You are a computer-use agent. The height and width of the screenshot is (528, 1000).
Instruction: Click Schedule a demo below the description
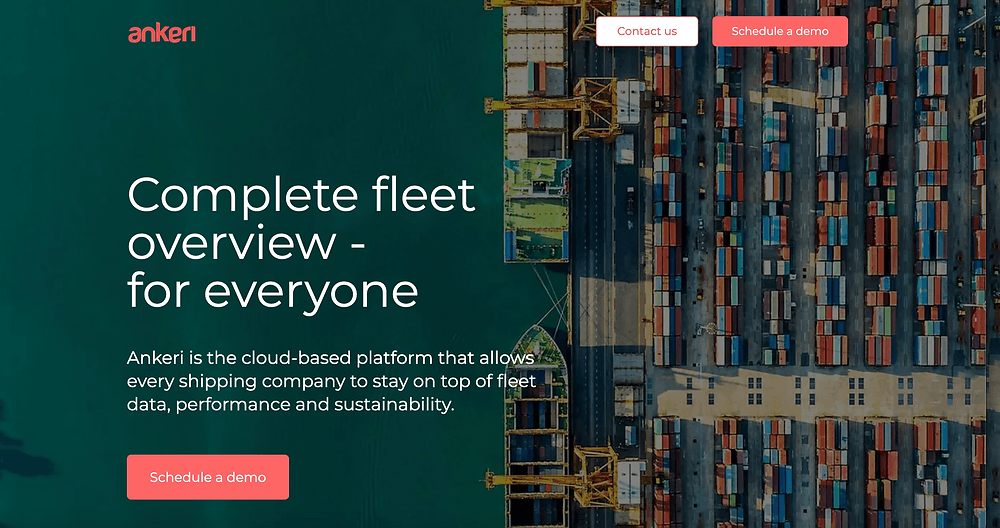point(208,477)
